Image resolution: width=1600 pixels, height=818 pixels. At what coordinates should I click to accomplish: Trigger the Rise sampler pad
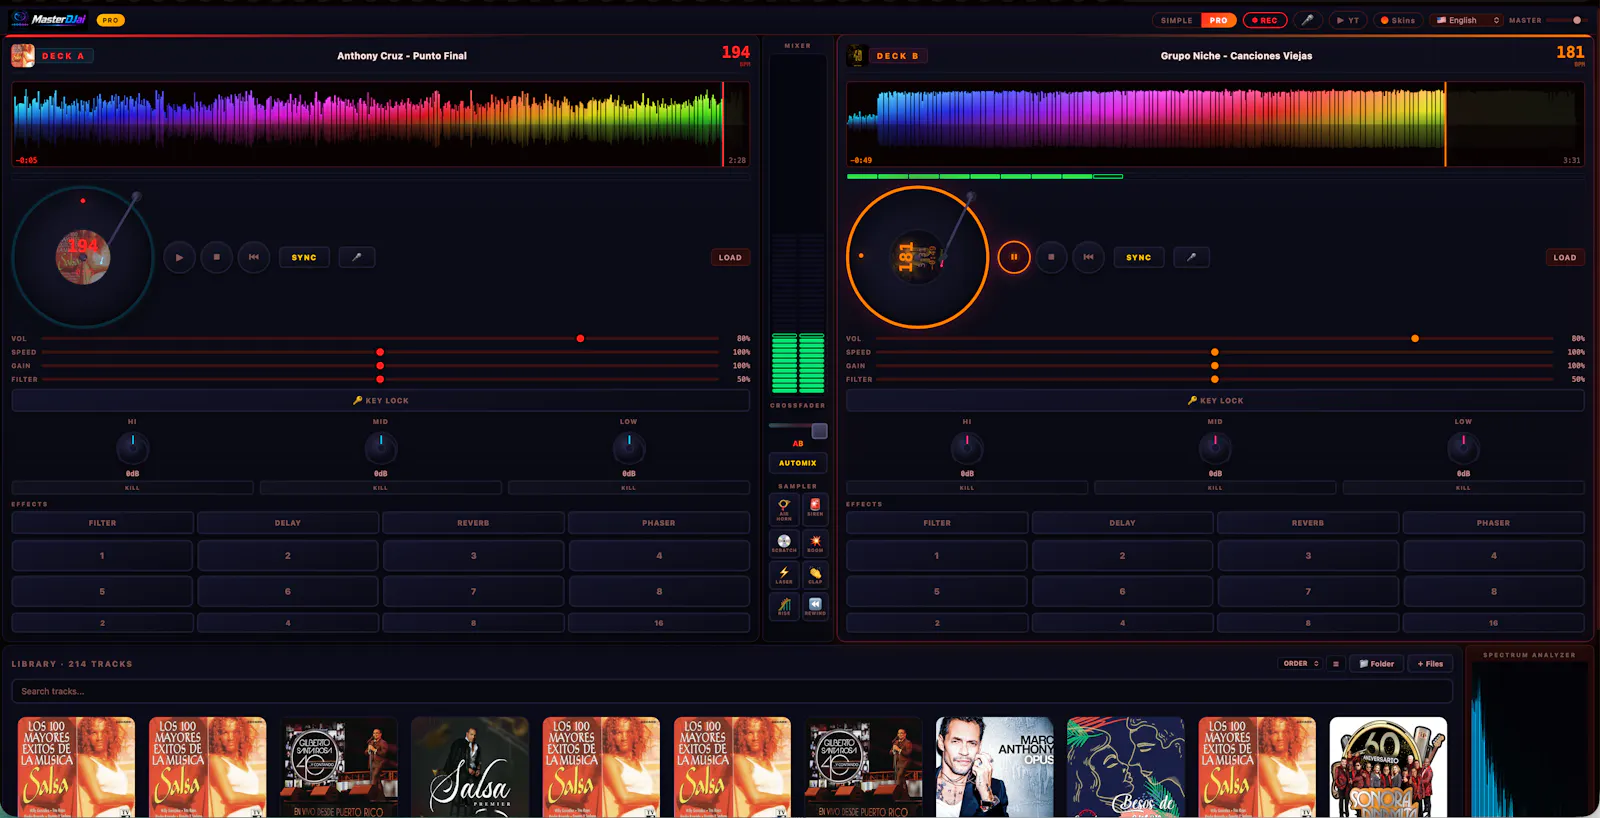pos(784,606)
